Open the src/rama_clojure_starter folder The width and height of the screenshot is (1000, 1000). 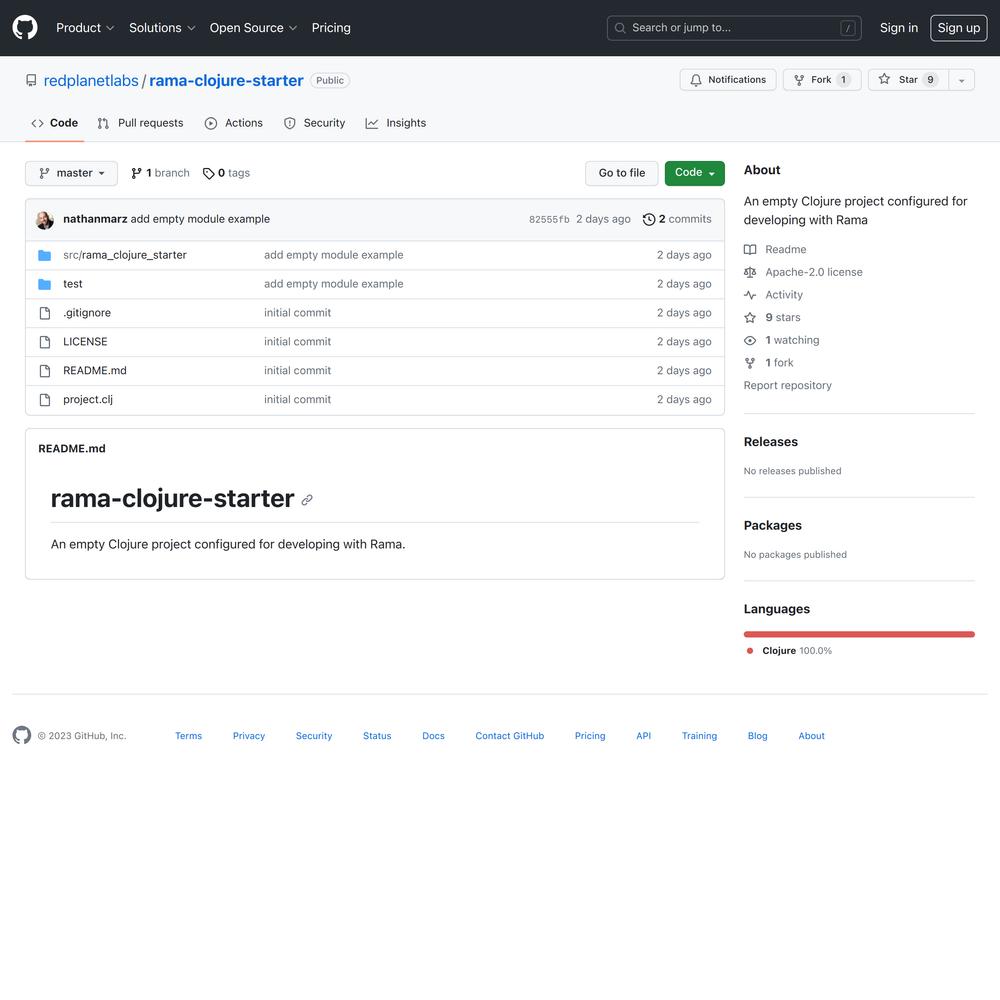(x=125, y=255)
